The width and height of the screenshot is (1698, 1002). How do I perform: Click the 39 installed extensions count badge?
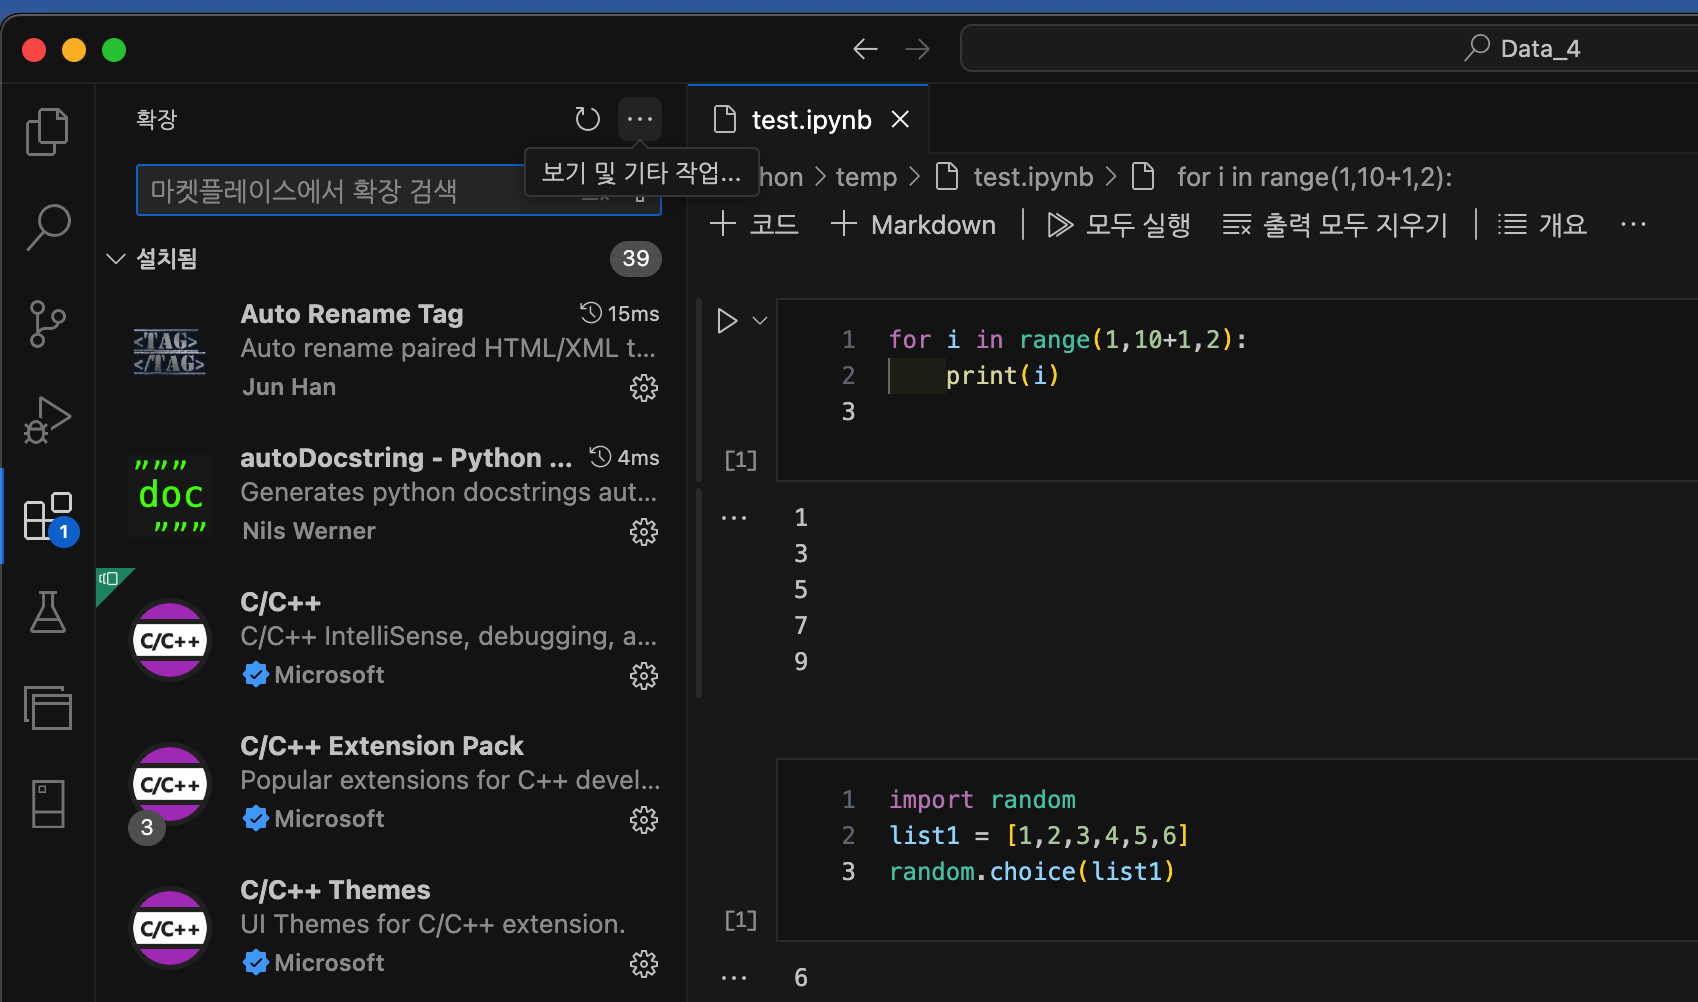coord(636,259)
